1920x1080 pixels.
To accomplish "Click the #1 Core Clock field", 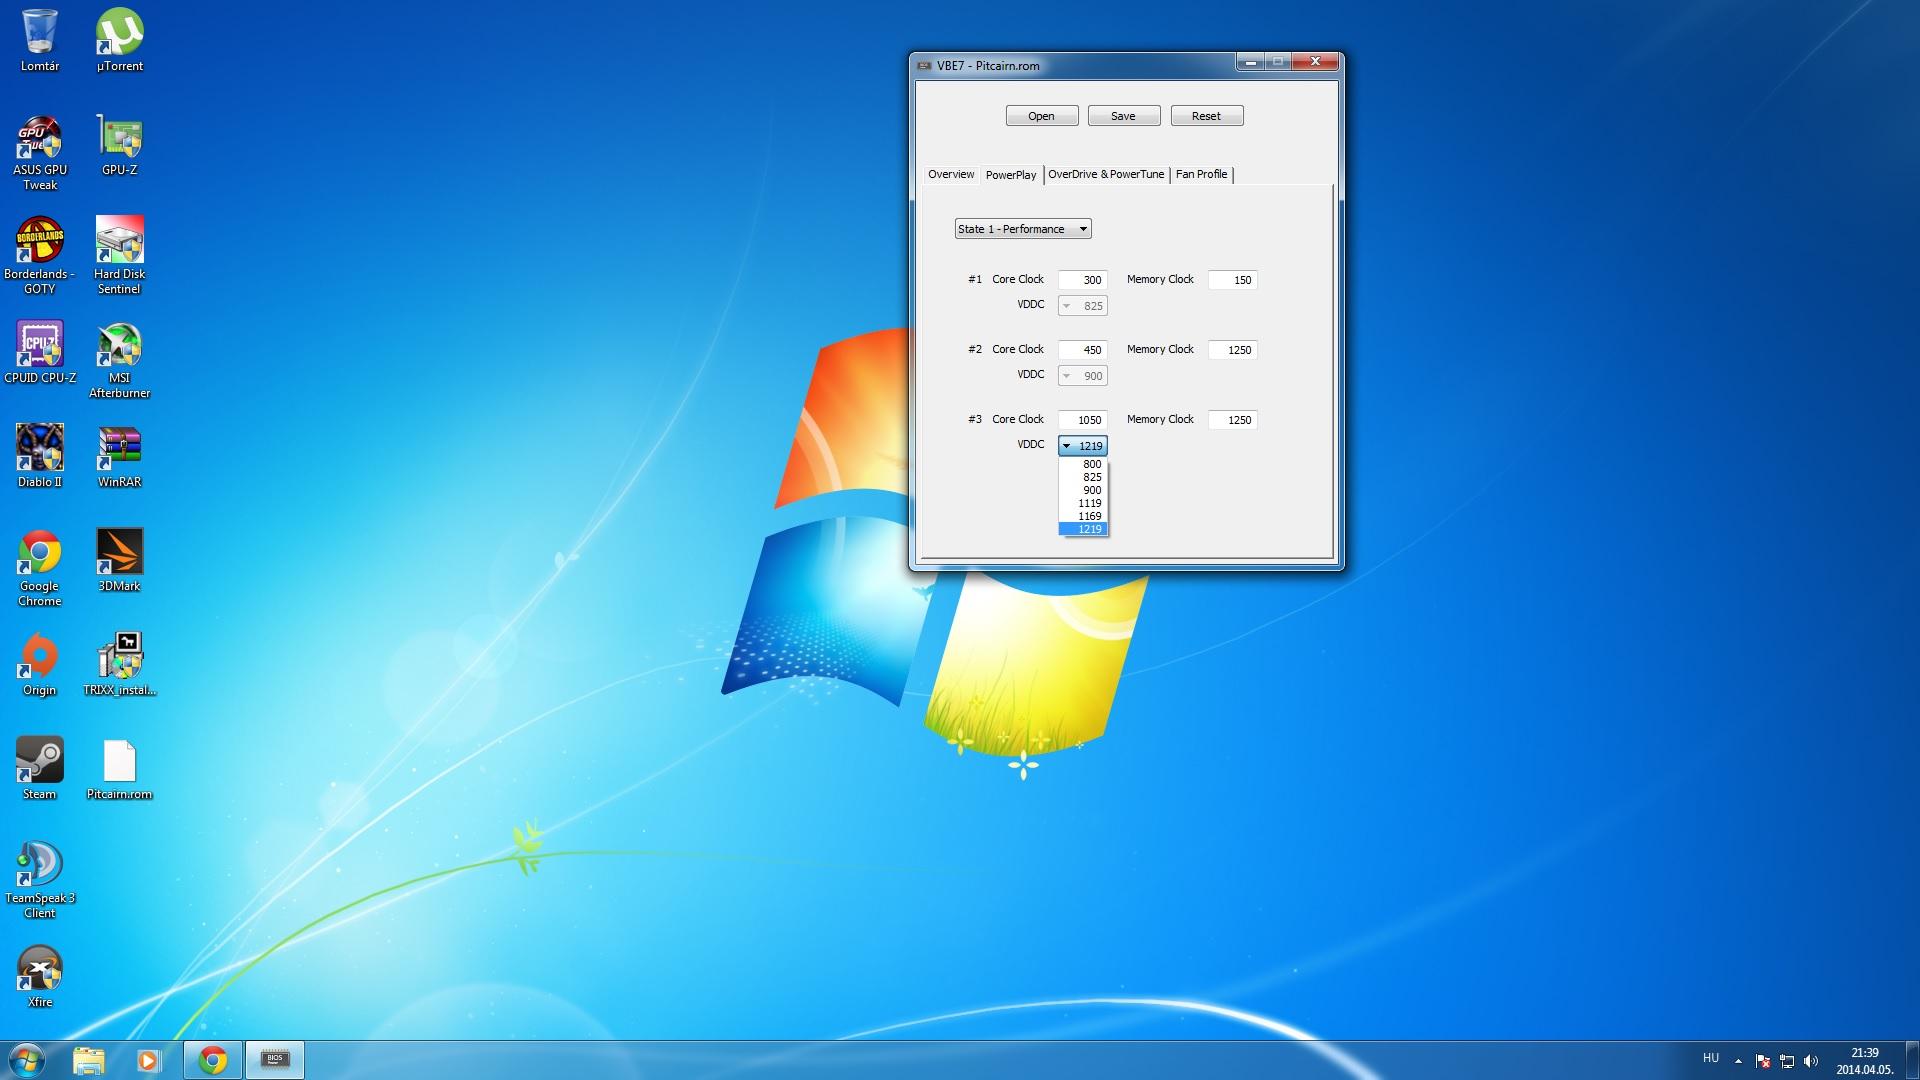I will [x=1083, y=280].
